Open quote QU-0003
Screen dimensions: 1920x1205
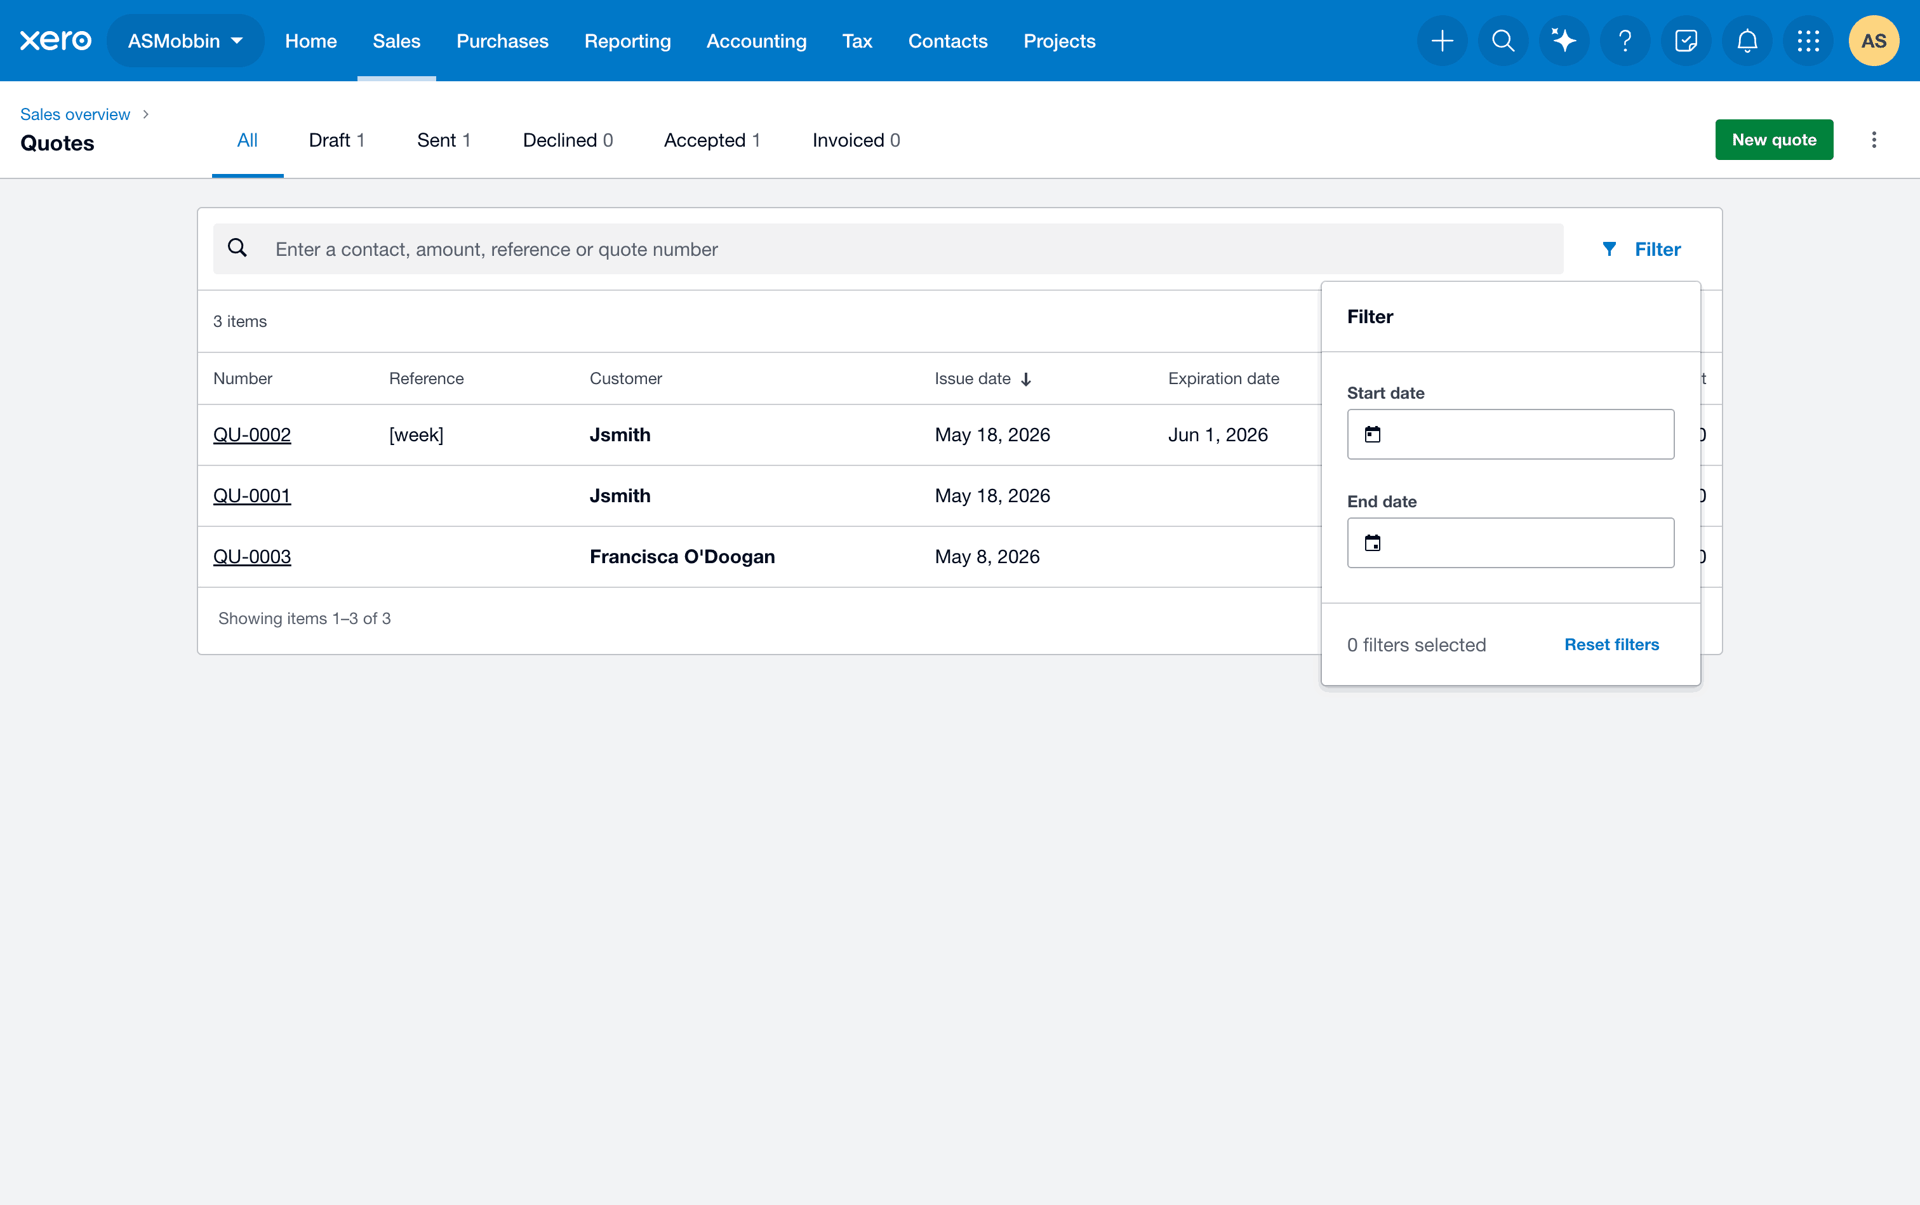[x=252, y=557]
